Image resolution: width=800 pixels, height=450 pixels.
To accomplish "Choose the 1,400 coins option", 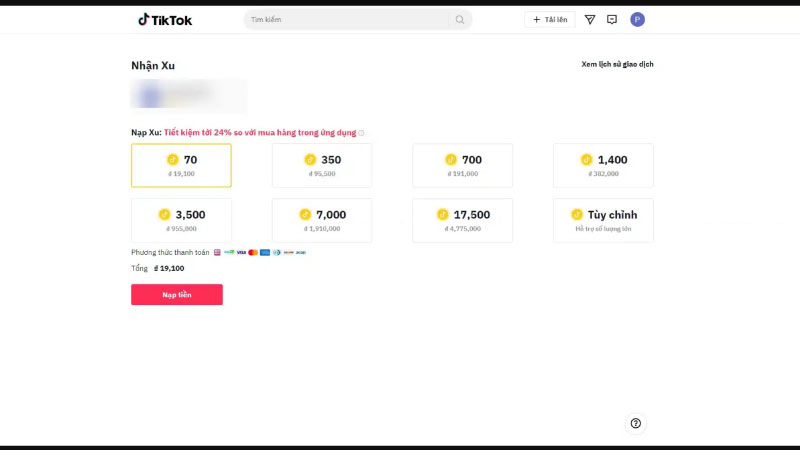I will click(603, 165).
